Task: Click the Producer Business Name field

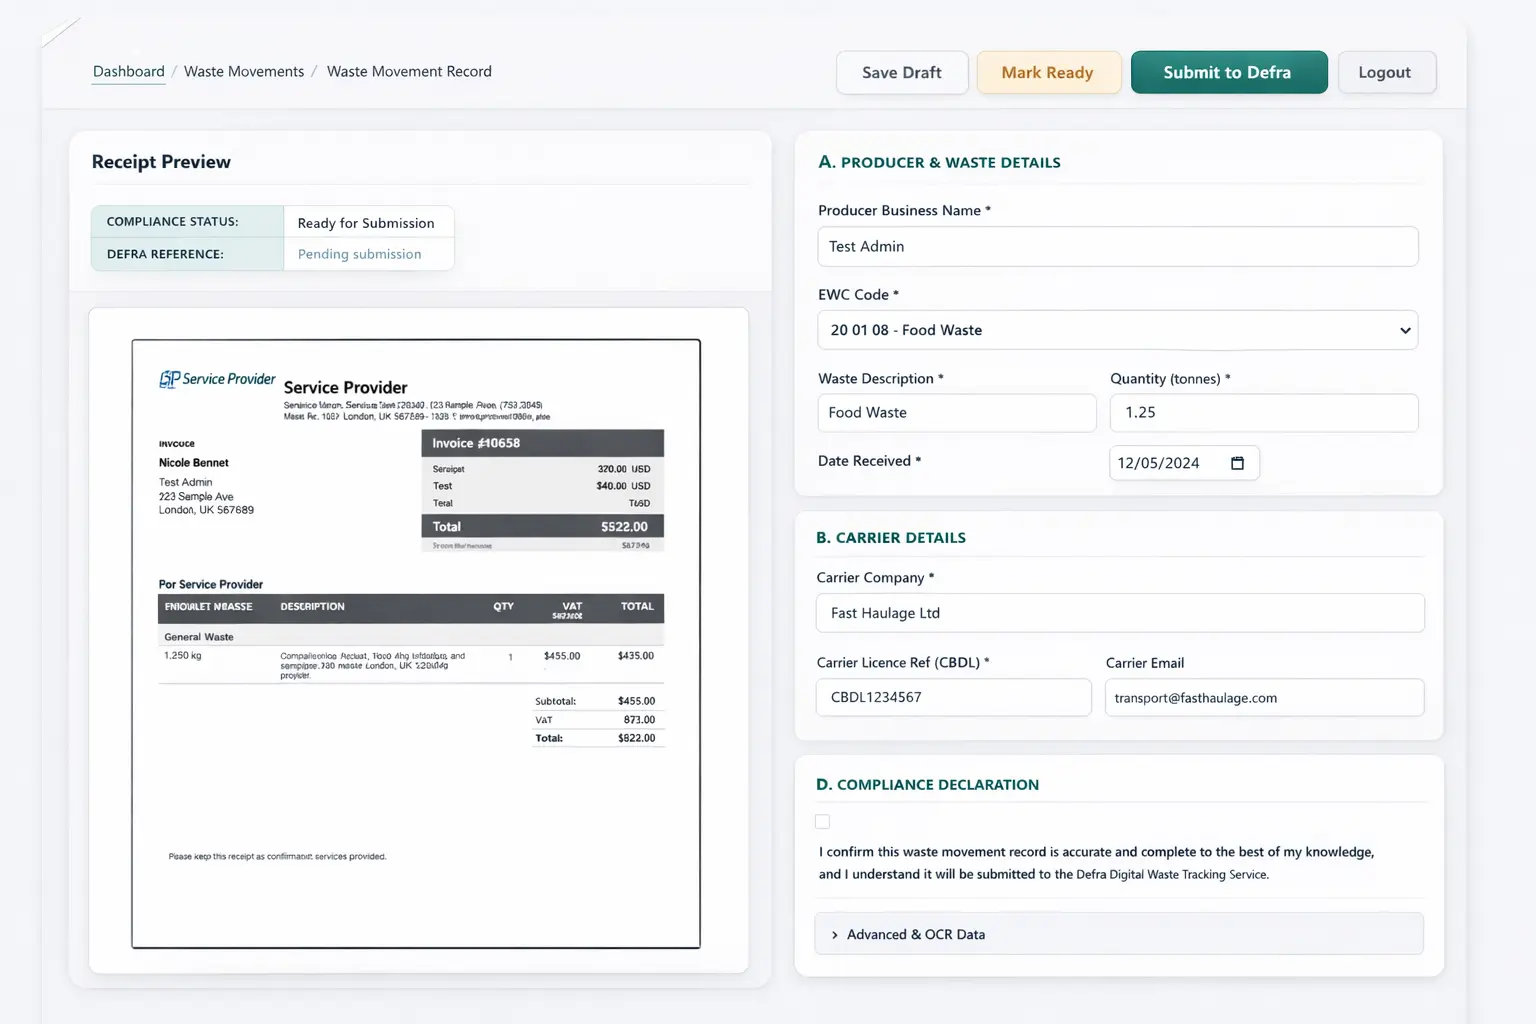Action: [1117, 246]
